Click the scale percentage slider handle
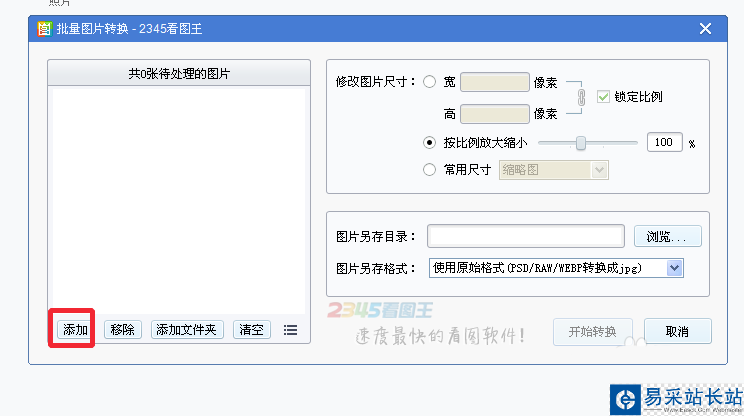This screenshot has height=416, width=744. tap(581, 143)
